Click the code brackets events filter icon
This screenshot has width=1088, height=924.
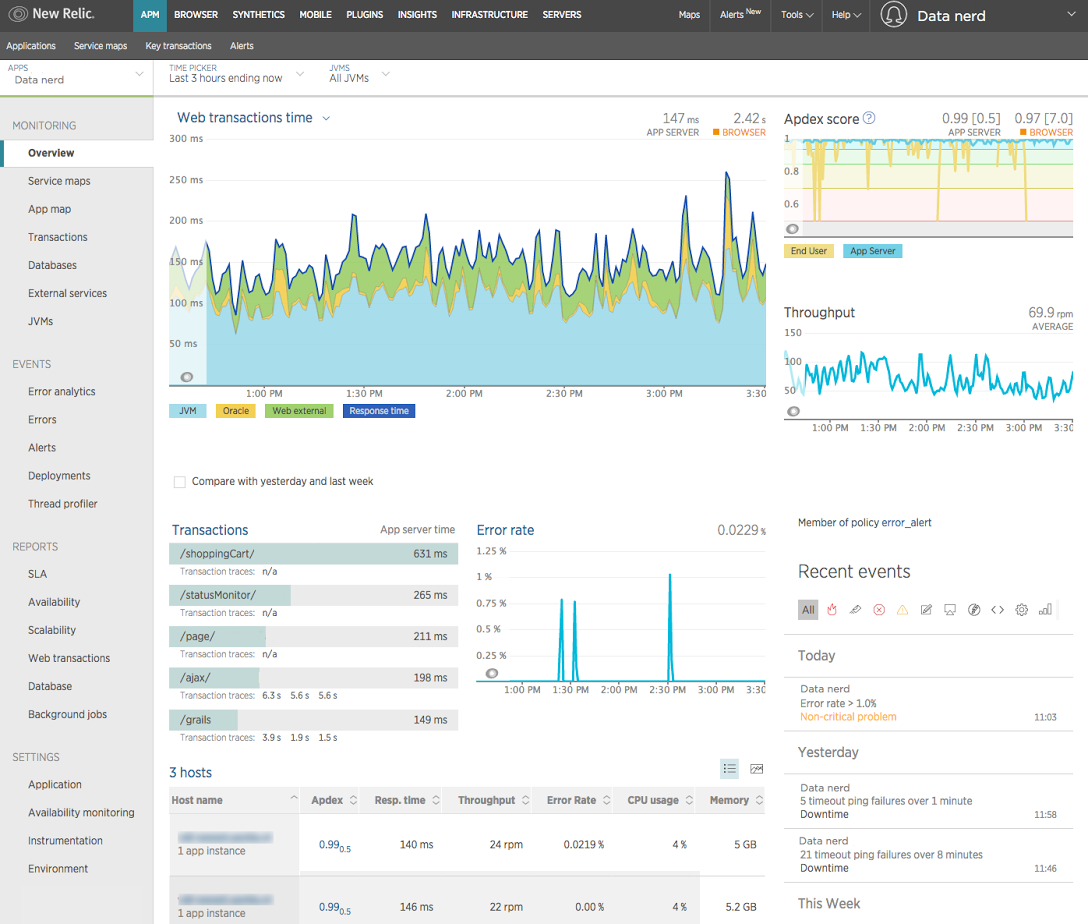click(x=997, y=610)
